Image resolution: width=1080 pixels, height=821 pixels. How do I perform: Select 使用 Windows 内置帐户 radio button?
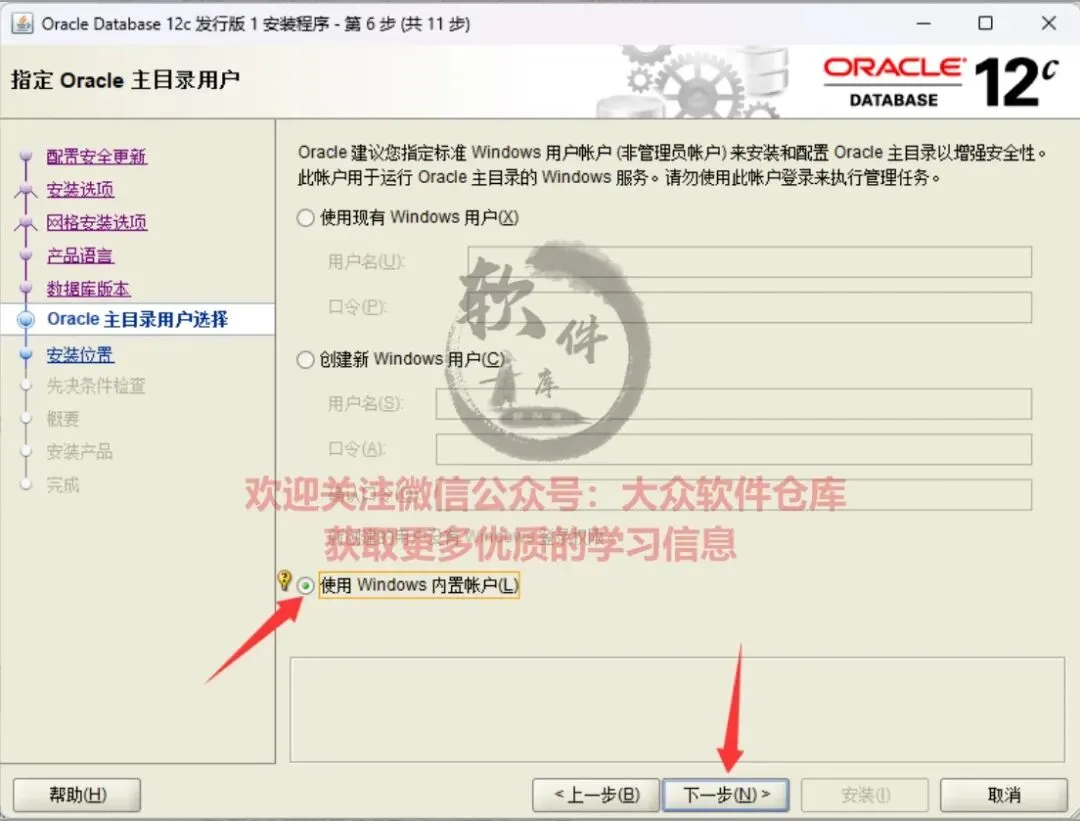pos(305,586)
